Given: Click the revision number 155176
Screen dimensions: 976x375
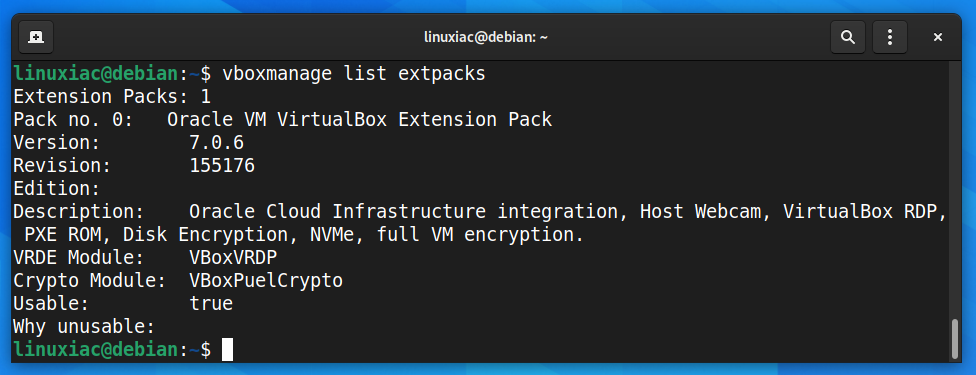Looking at the screenshot, I should point(222,166).
